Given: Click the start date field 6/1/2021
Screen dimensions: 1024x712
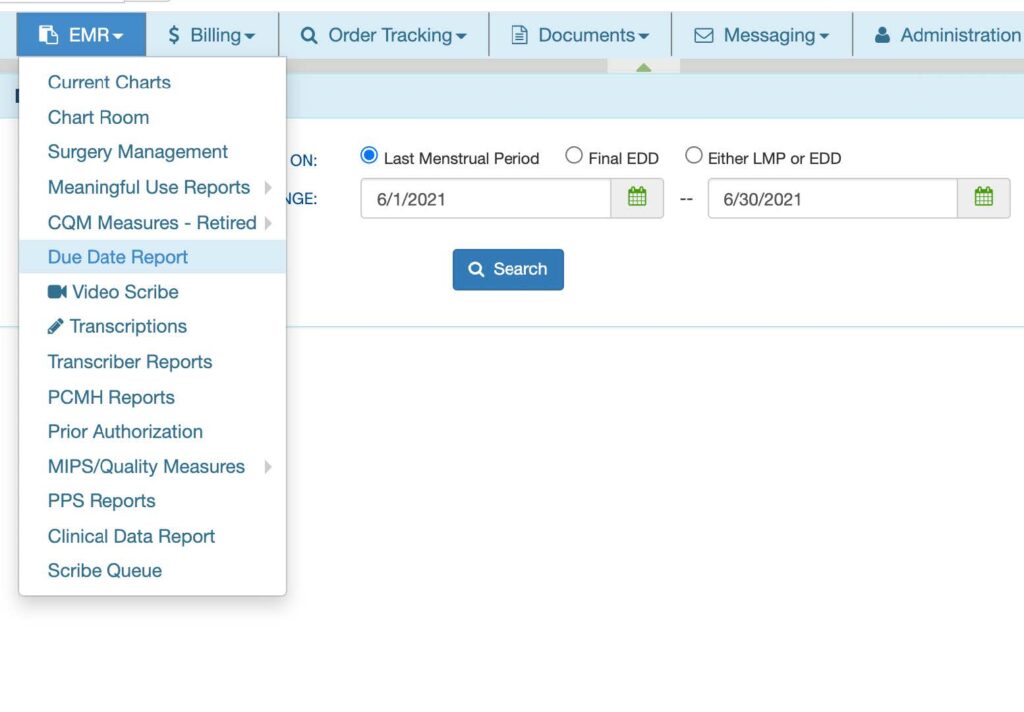Looking at the screenshot, I should coord(485,198).
